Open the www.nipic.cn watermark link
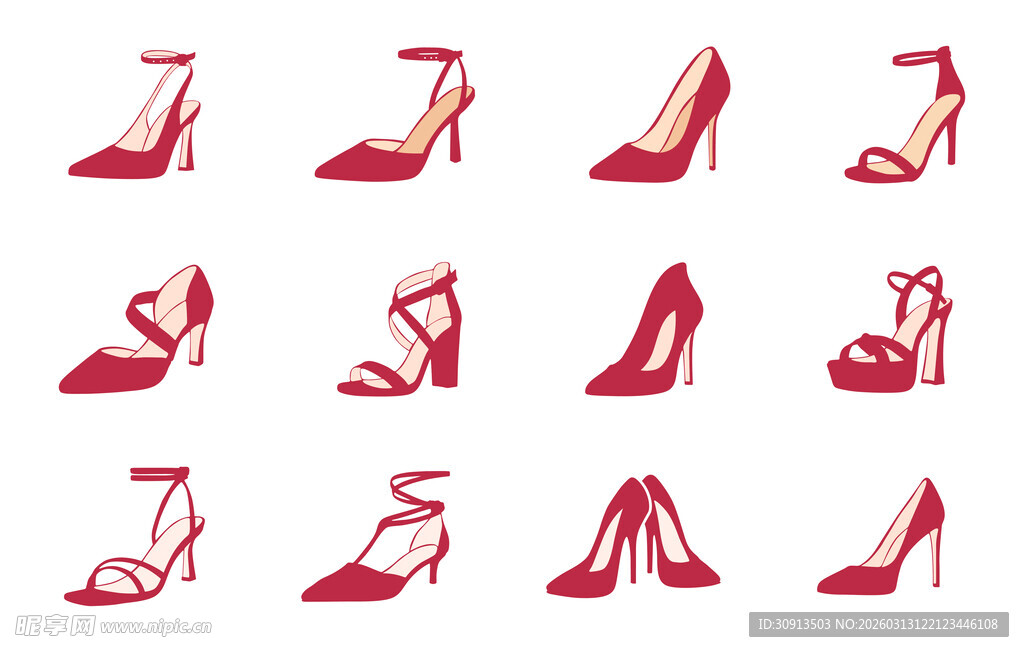The image size is (1024, 652). pyautogui.click(x=156, y=627)
